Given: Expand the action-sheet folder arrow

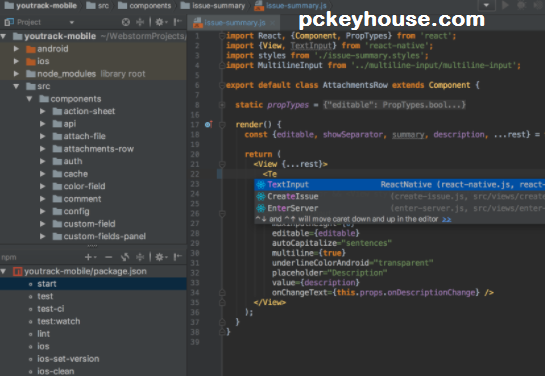Looking at the screenshot, I should [x=42, y=111].
